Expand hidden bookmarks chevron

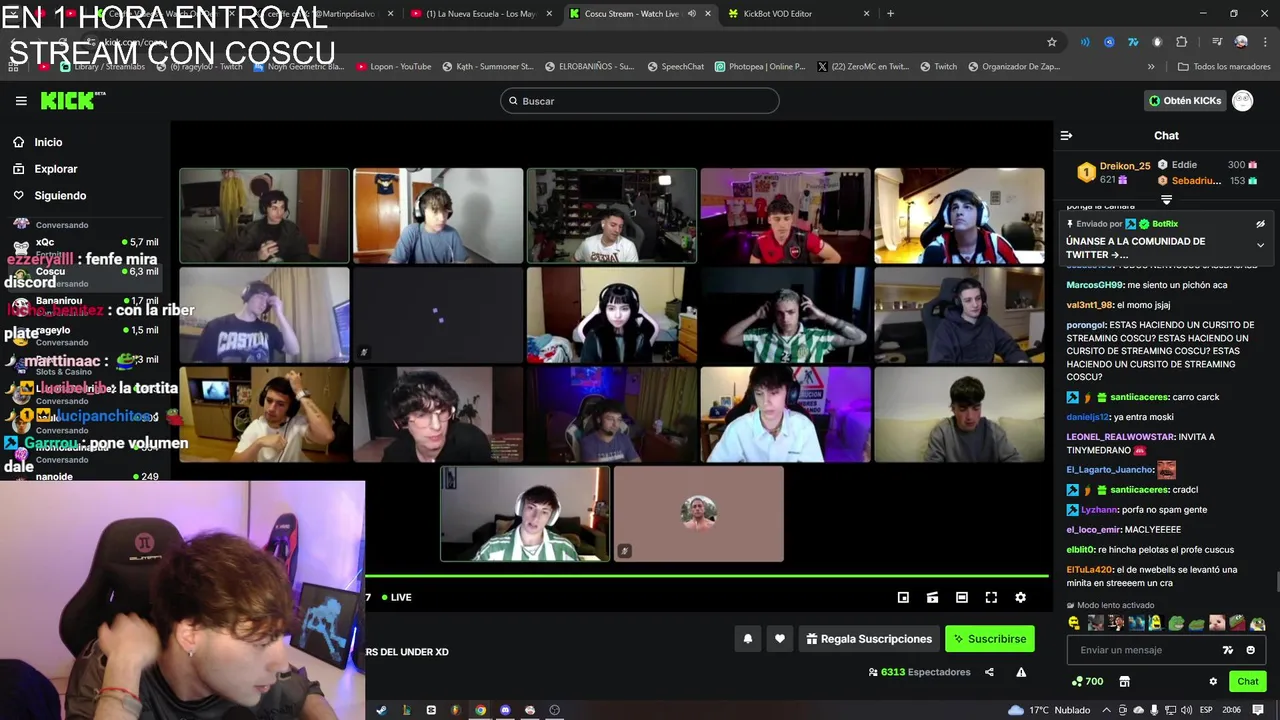click(x=1151, y=67)
